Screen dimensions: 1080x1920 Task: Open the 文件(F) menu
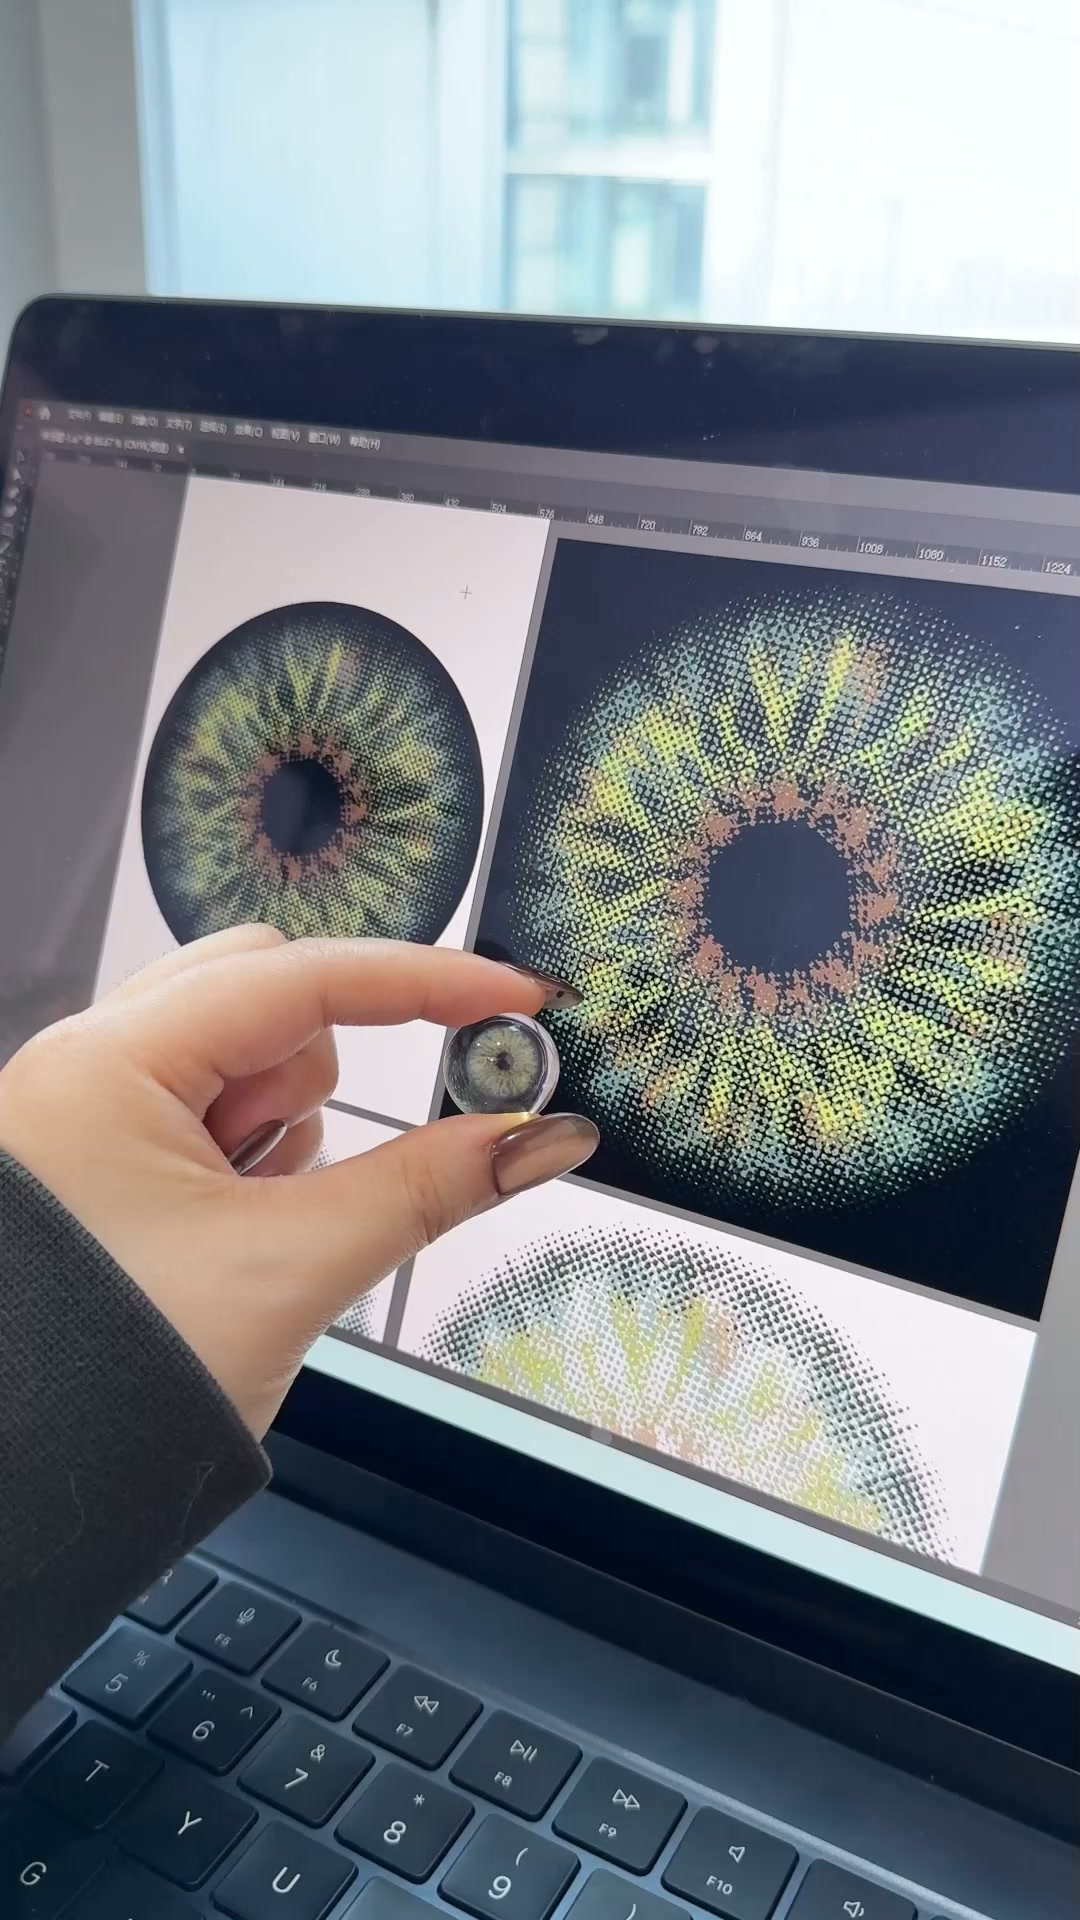(x=79, y=416)
